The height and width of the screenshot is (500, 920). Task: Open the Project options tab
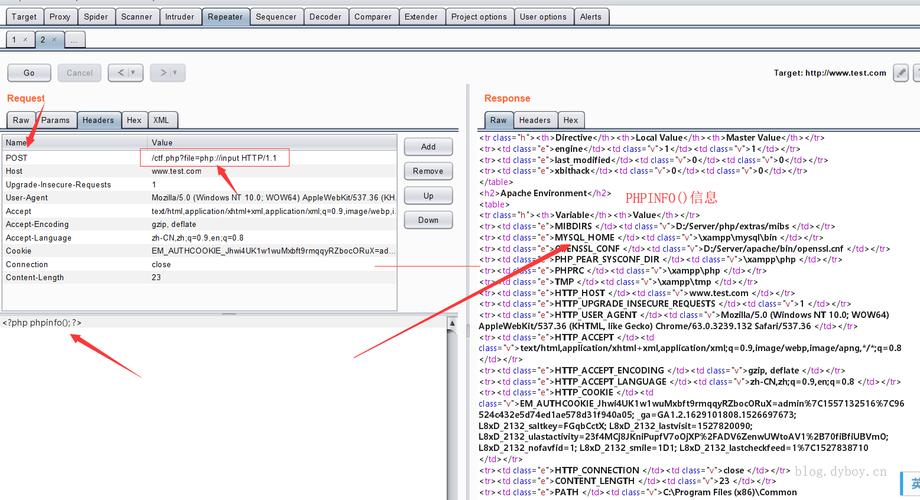click(x=479, y=16)
